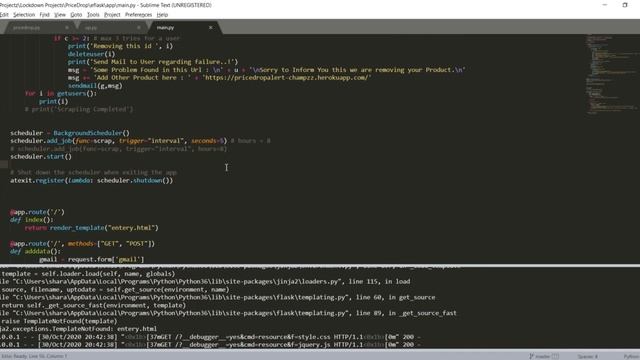Viewport: 640px width, 360px height.
Task: Click the herokuapp URL string in code
Action: point(287,78)
